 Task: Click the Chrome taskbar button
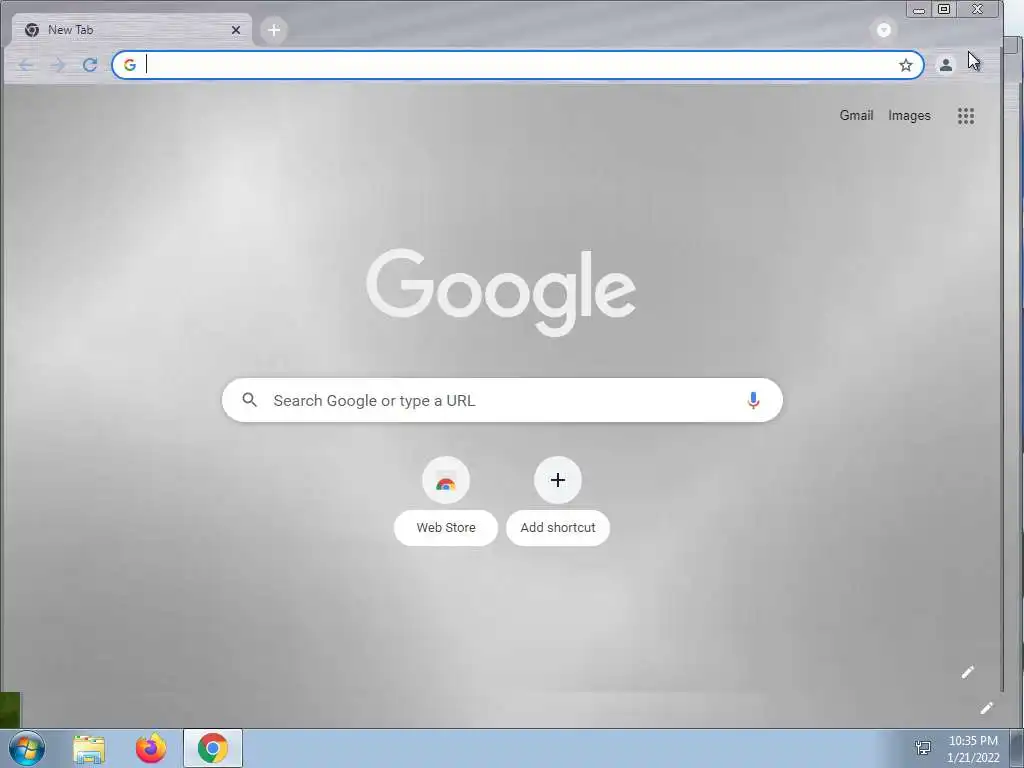coord(213,748)
